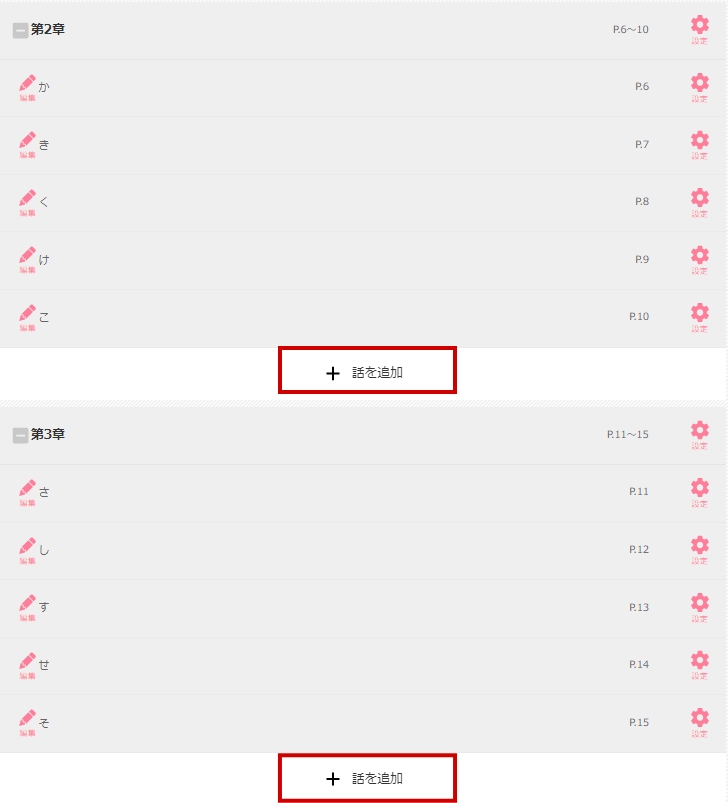This screenshot has height=803, width=728.
Task: Open the settings gear for the P.10 episode
Action: 700,318
